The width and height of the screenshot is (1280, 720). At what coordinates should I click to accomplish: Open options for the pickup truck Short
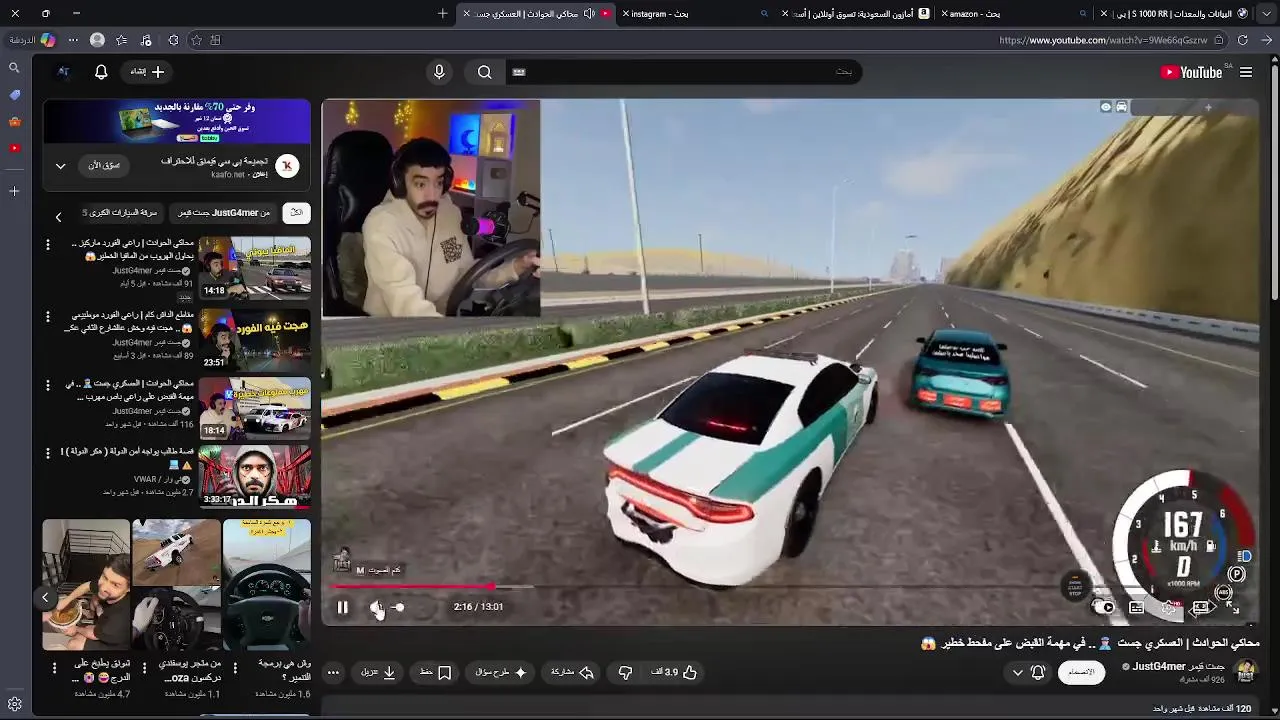(144, 668)
